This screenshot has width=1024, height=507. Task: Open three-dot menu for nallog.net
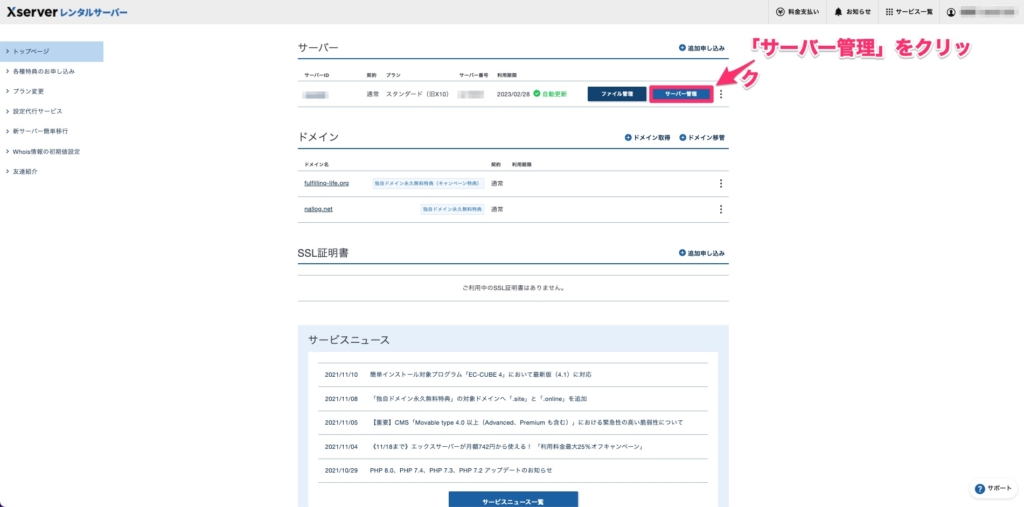(x=721, y=209)
